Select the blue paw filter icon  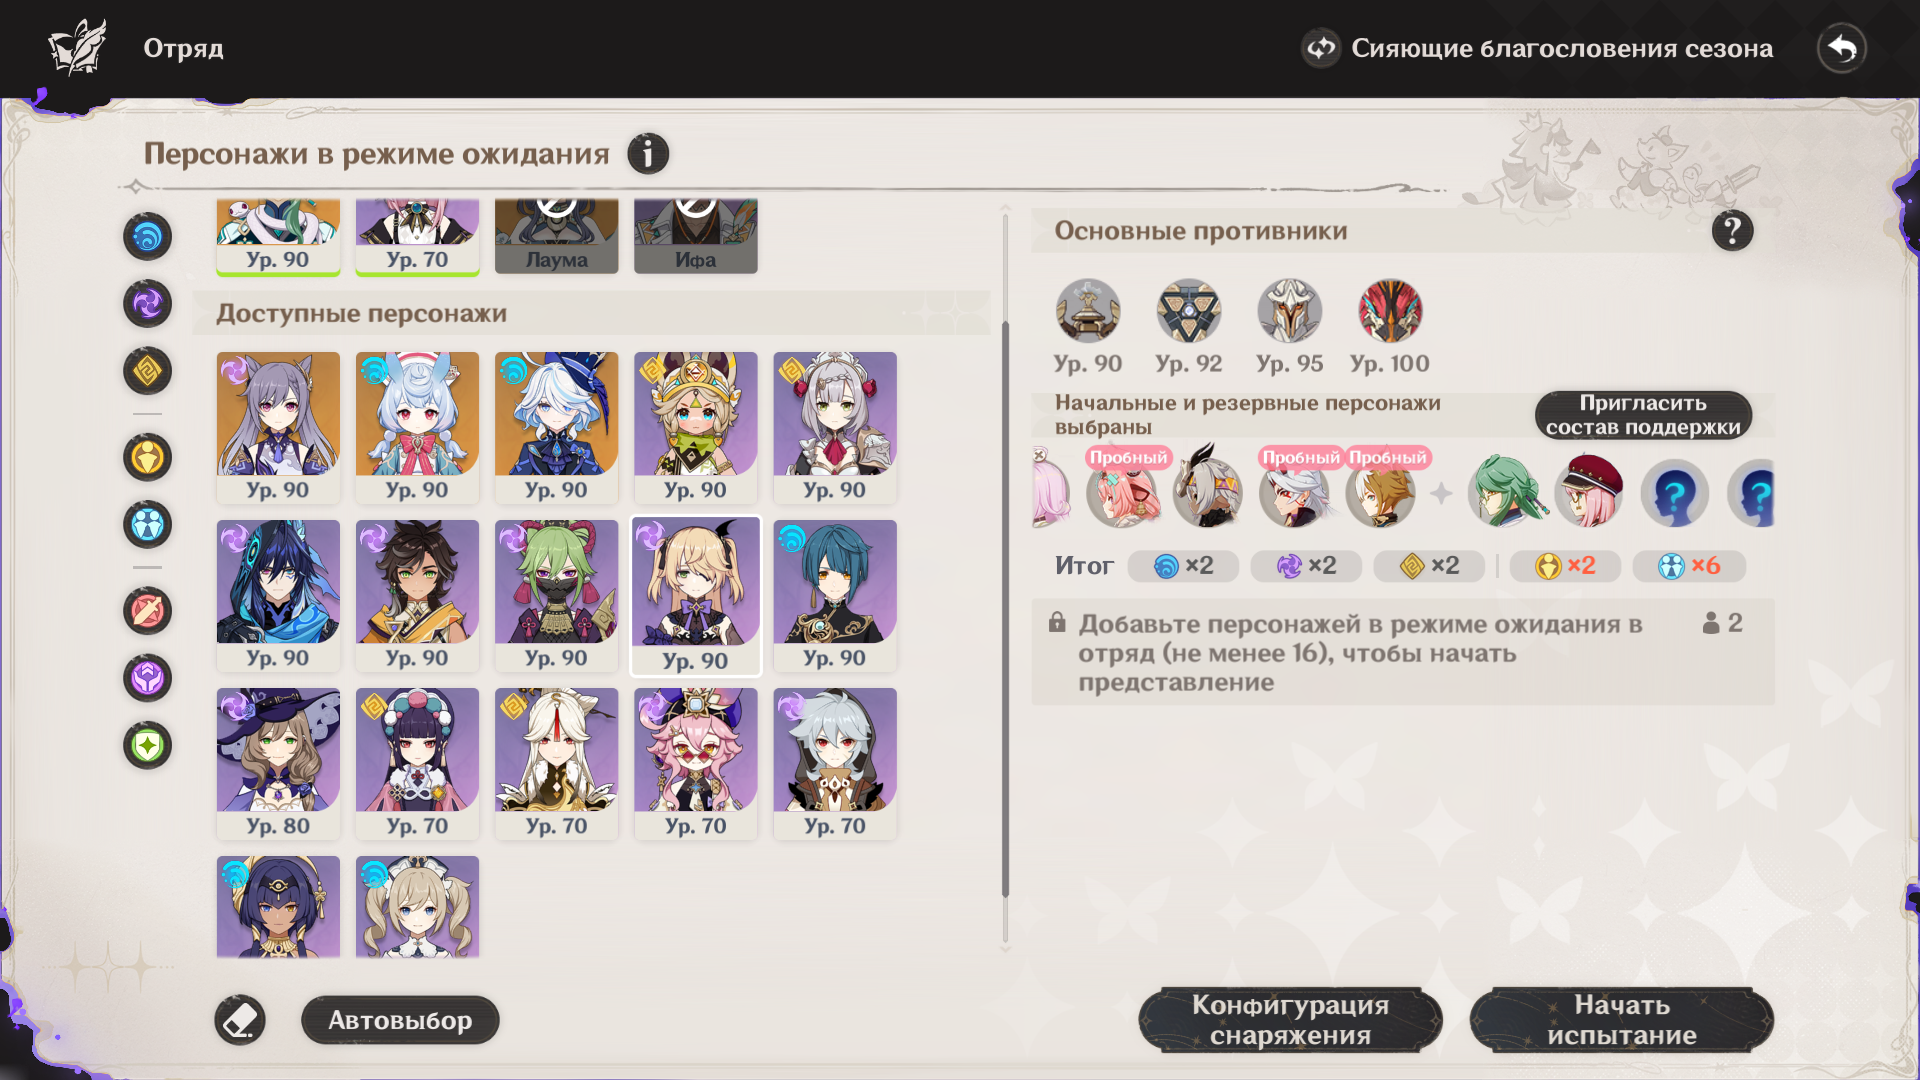tap(148, 525)
